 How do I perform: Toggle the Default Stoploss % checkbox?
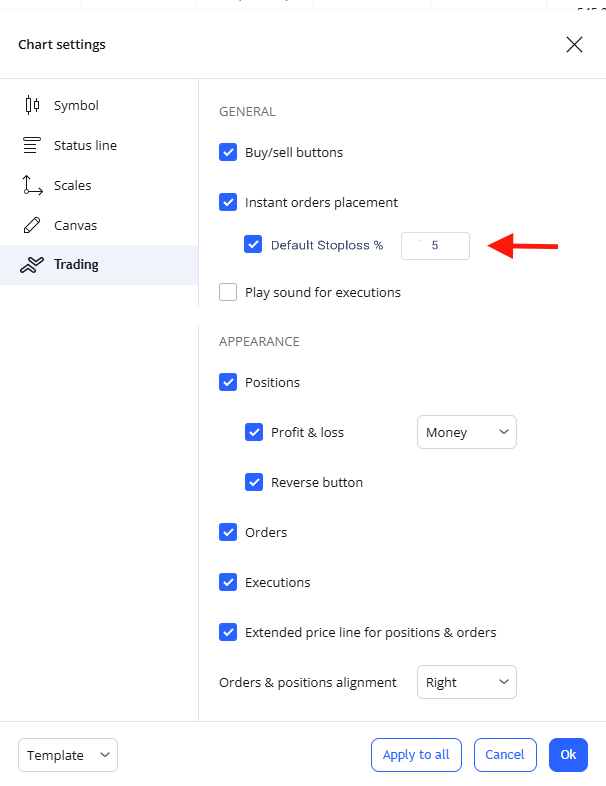pyautogui.click(x=254, y=245)
